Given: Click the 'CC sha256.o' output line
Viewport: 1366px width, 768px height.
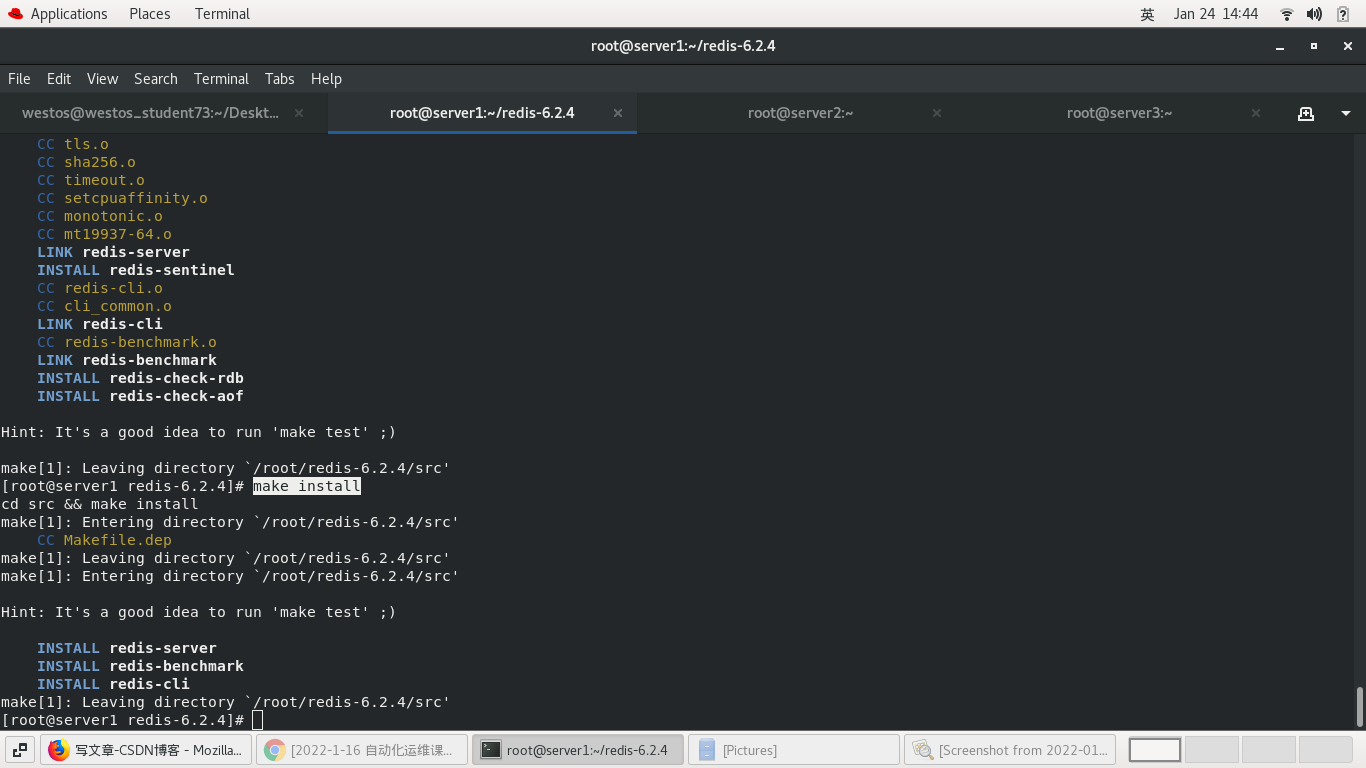Looking at the screenshot, I should click(x=86, y=162).
